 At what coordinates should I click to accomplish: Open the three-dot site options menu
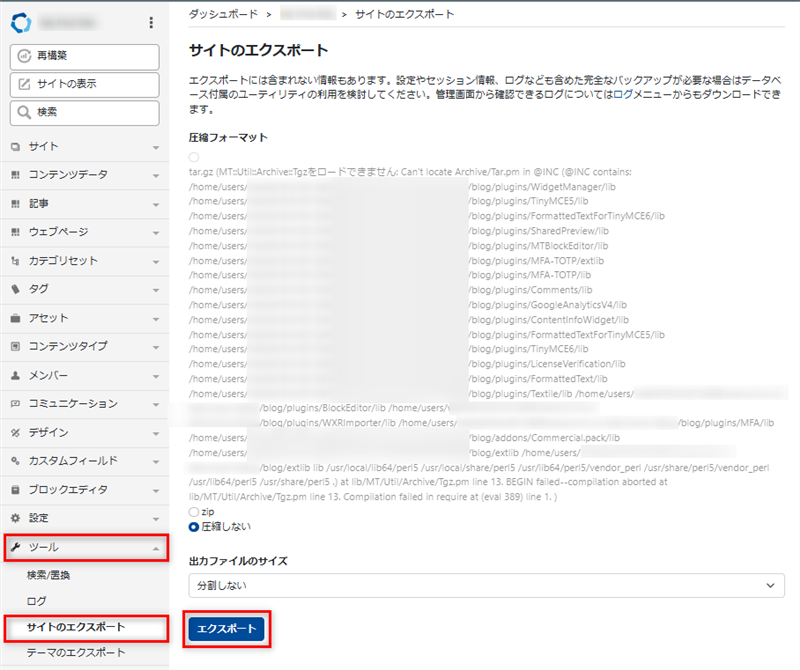pyautogui.click(x=151, y=22)
